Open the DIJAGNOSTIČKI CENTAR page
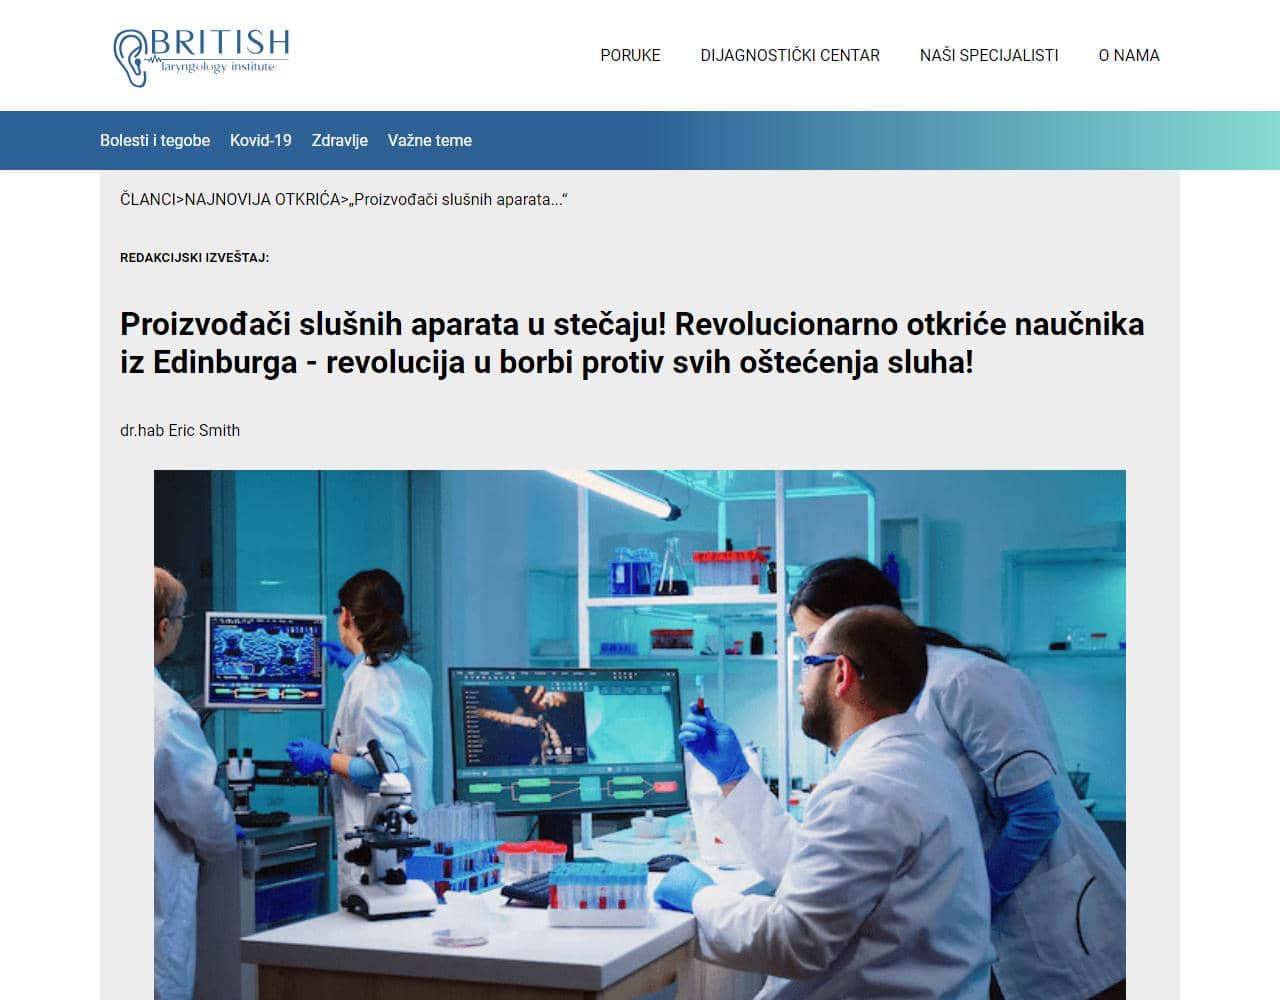 click(790, 56)
